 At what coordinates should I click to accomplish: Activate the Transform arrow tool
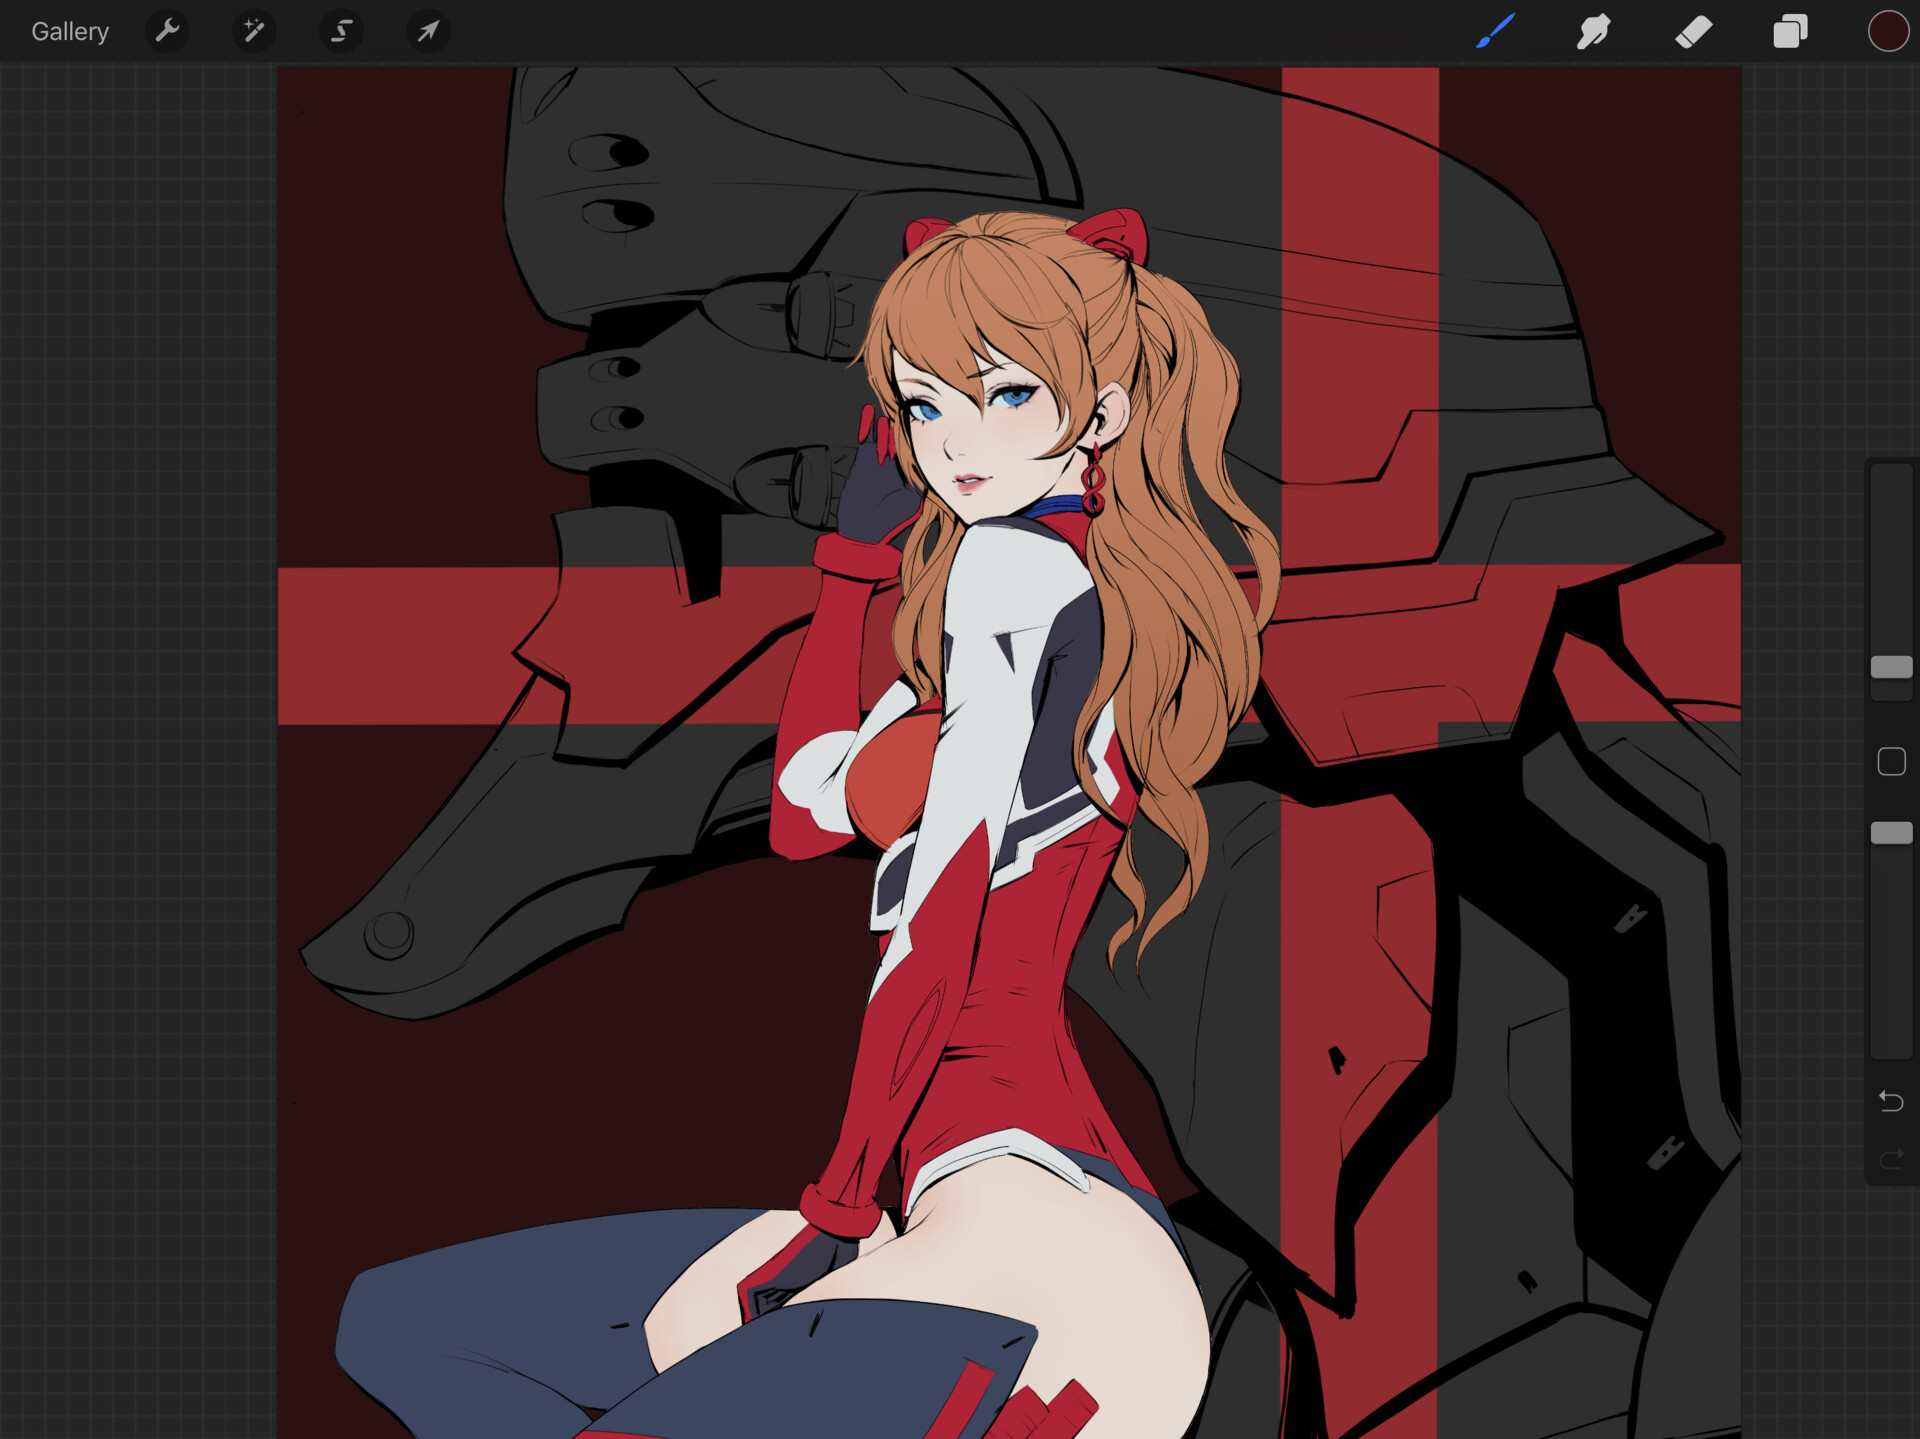428,31
